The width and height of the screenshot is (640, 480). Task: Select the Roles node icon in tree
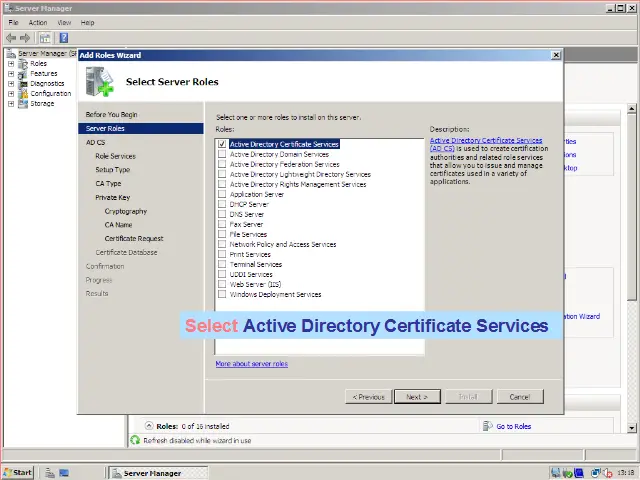click(x=24, y=64)
